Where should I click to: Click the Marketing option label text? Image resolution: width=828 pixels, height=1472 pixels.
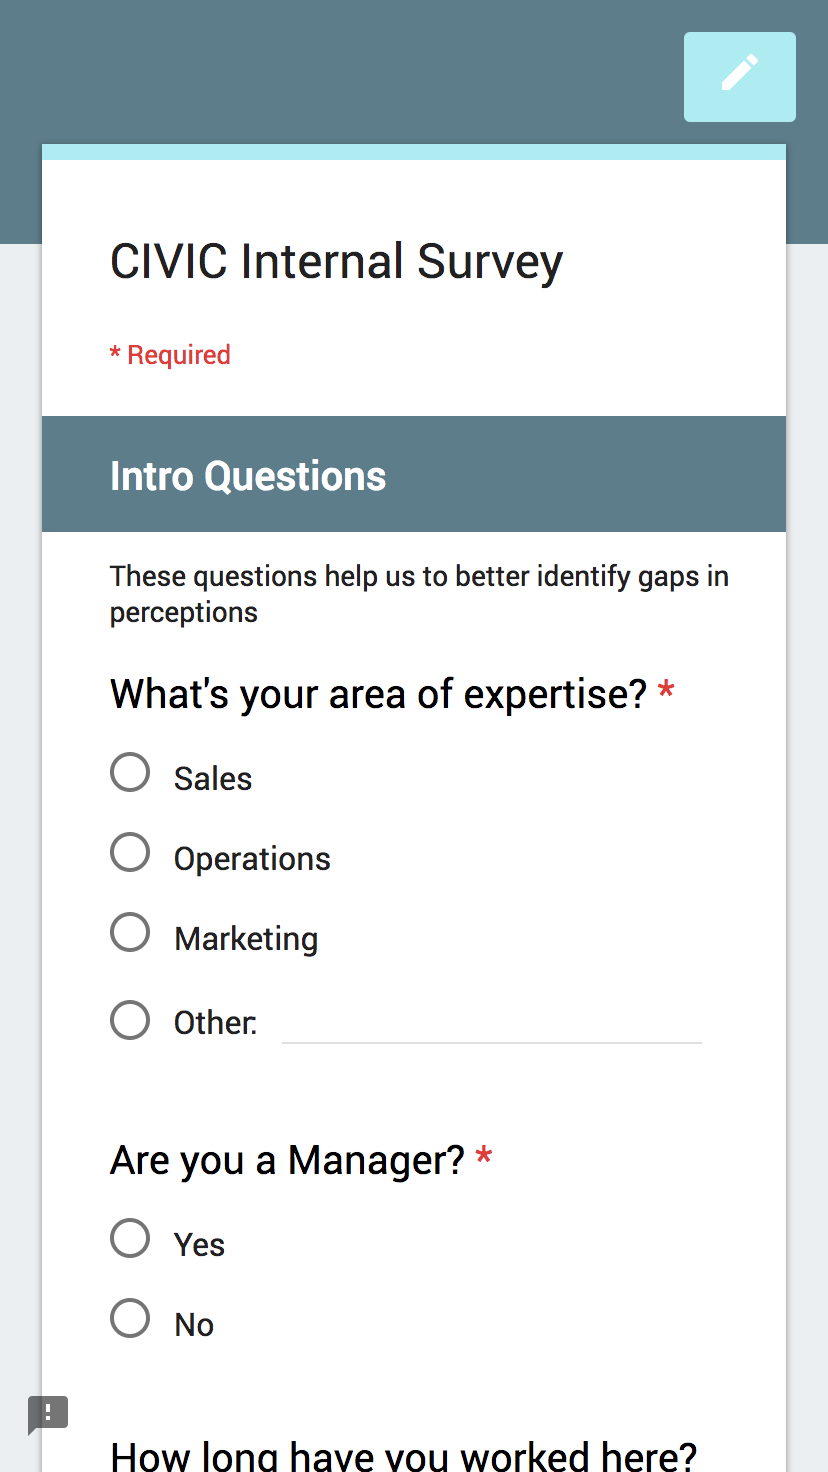point(246,939)
